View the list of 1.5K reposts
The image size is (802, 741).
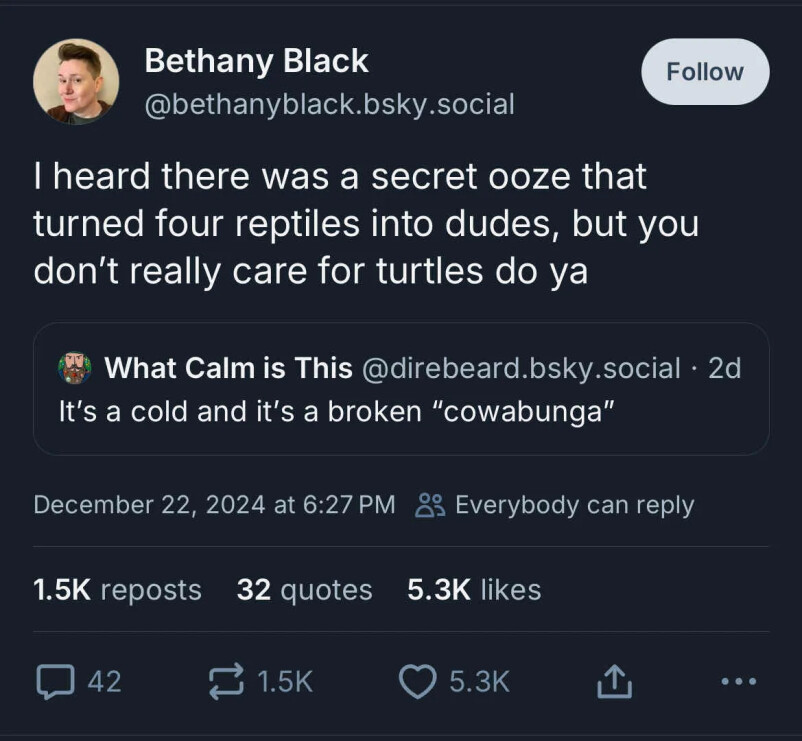click(117, 590)
